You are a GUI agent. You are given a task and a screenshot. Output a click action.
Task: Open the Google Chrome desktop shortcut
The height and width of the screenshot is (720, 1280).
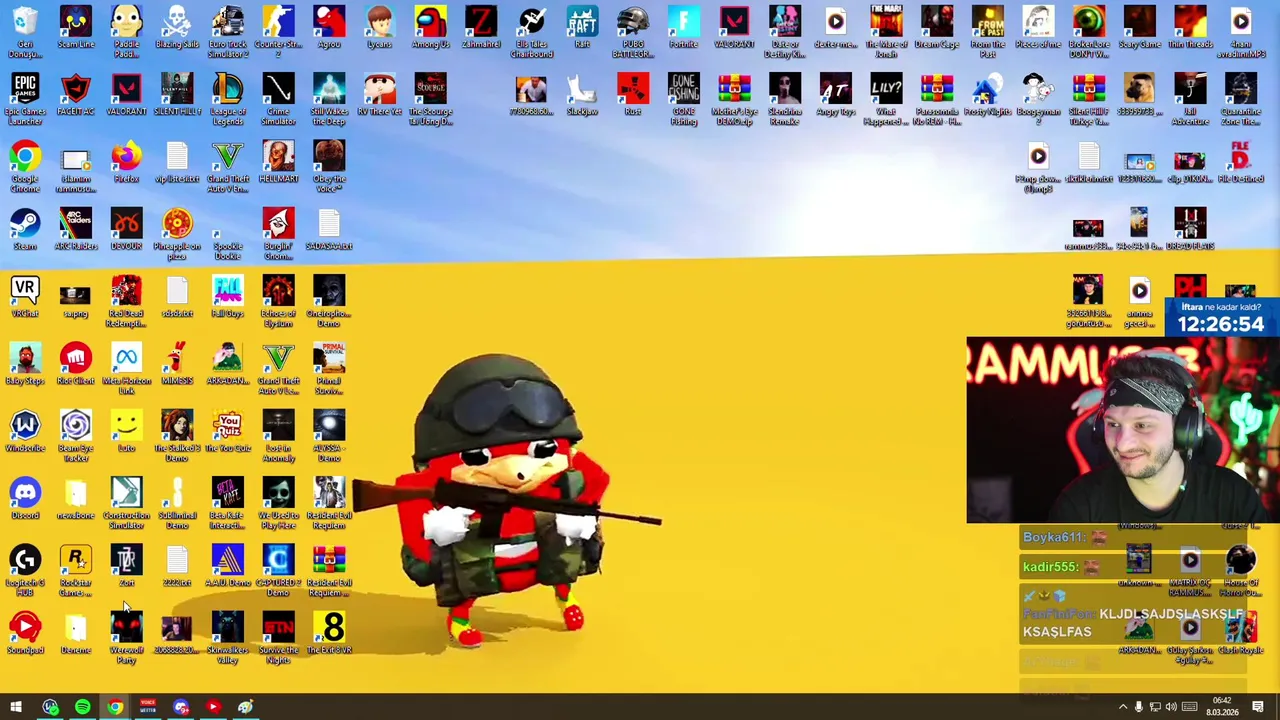25,166
